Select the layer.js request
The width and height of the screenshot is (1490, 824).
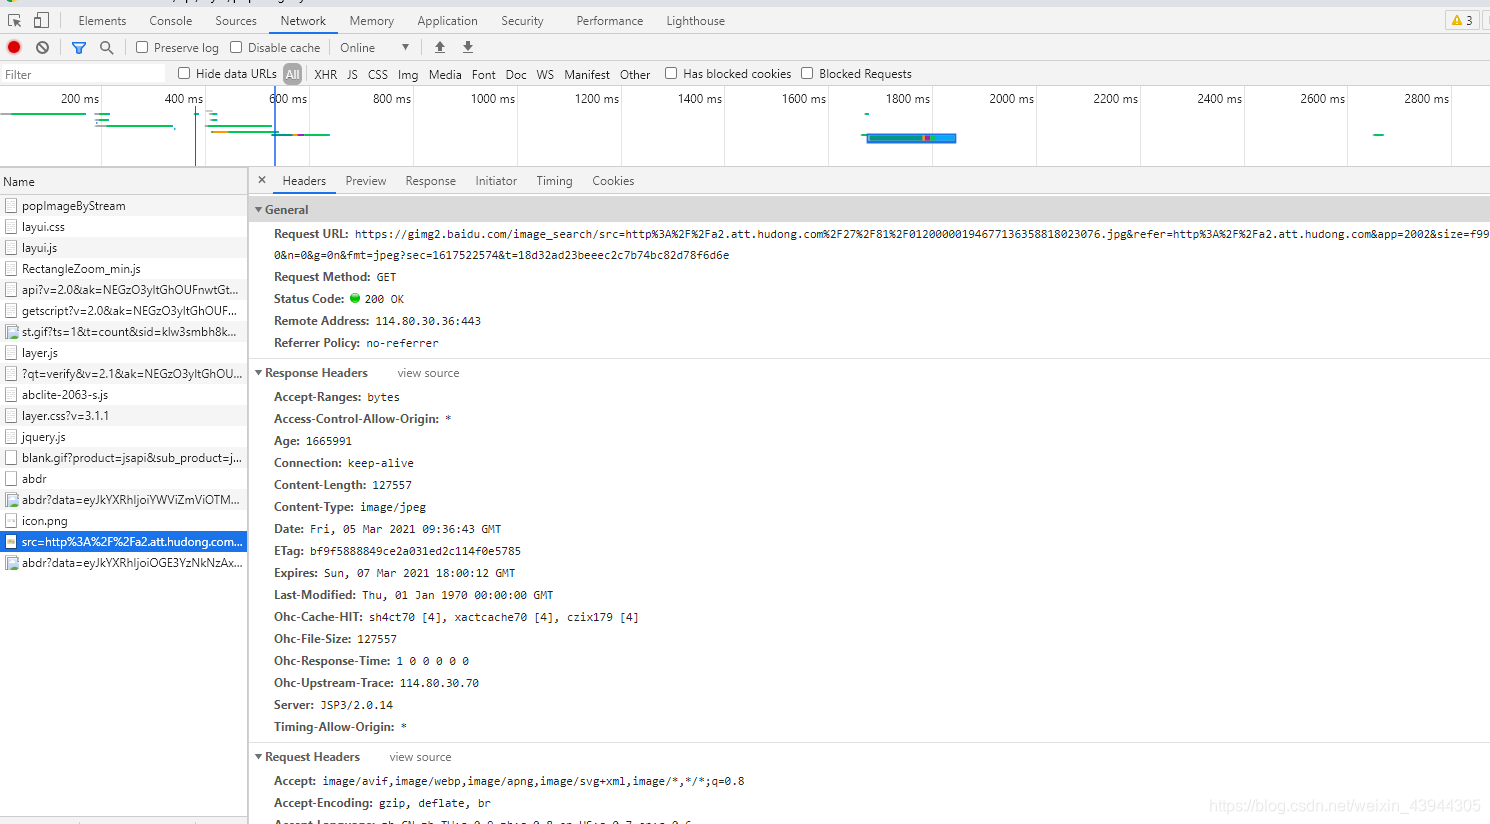123,353
